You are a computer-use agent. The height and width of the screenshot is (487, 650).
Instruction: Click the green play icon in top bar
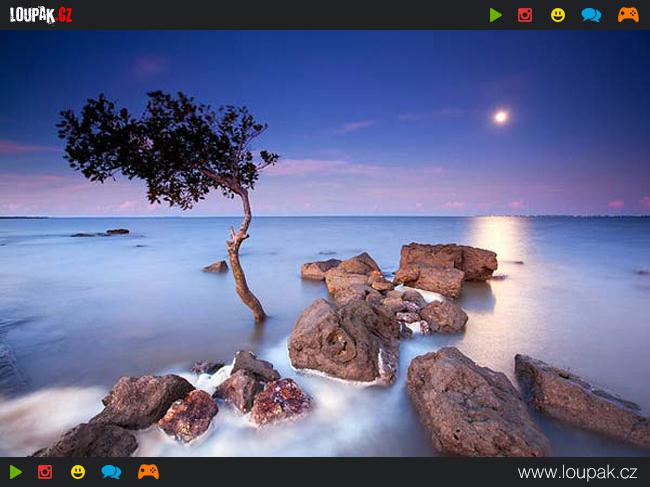[496, 15]
